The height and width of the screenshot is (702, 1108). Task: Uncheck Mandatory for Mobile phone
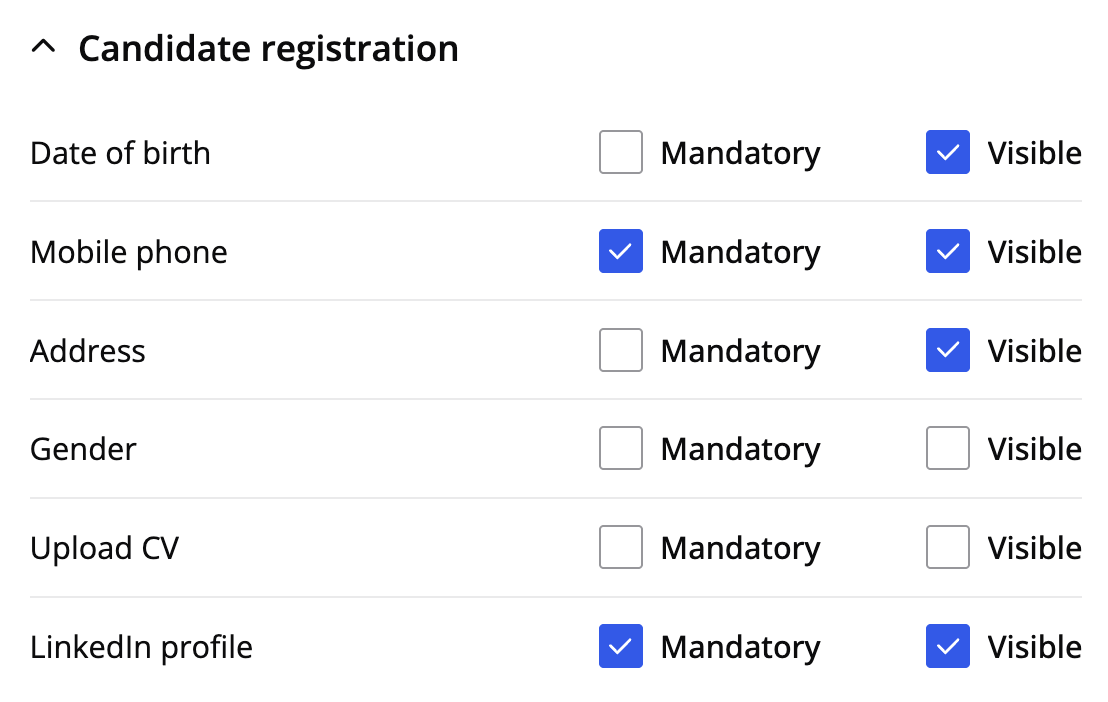[x=621, y=252]
